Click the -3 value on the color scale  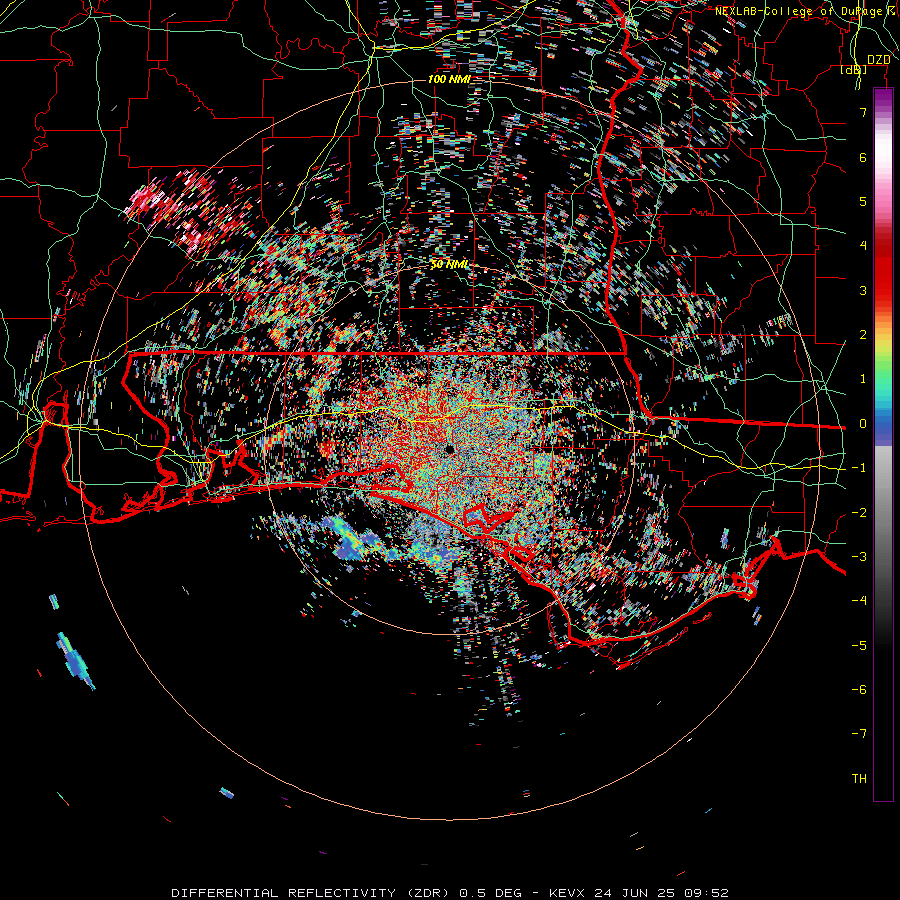click(859, 557)
